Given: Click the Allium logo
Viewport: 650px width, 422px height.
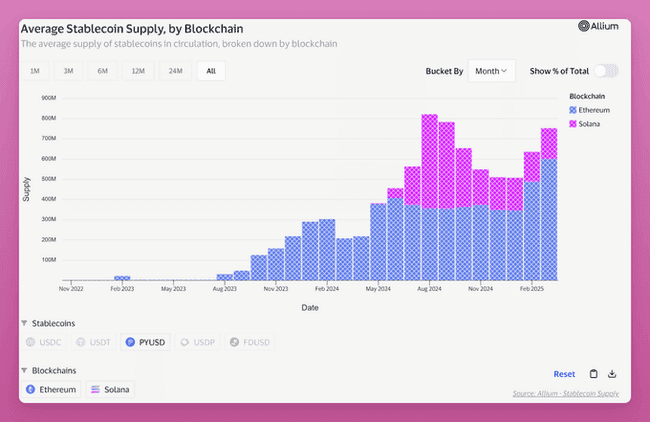Looking at the screenshot, I should click(x=598, y=27).
